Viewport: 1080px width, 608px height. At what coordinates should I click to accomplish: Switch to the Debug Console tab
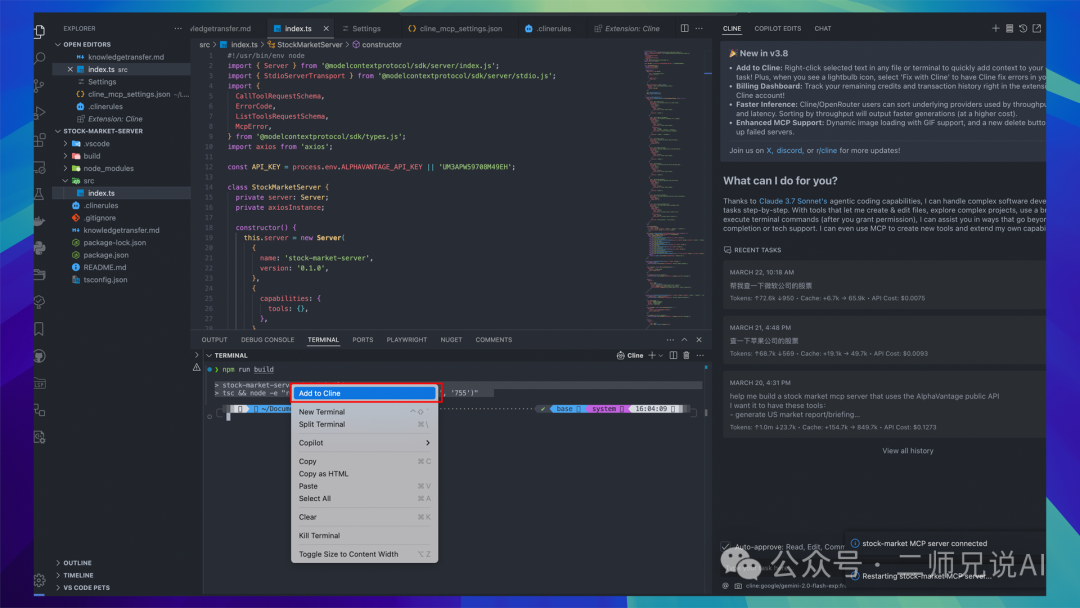pos(267,339)
